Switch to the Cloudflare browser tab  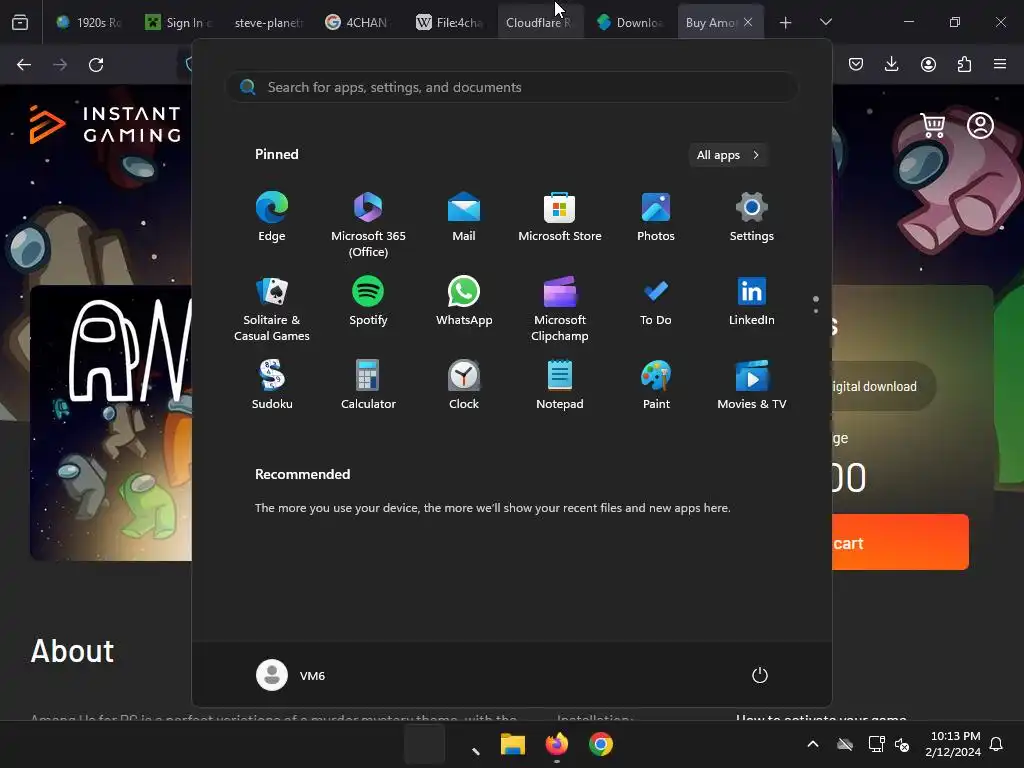coord(539,22)
